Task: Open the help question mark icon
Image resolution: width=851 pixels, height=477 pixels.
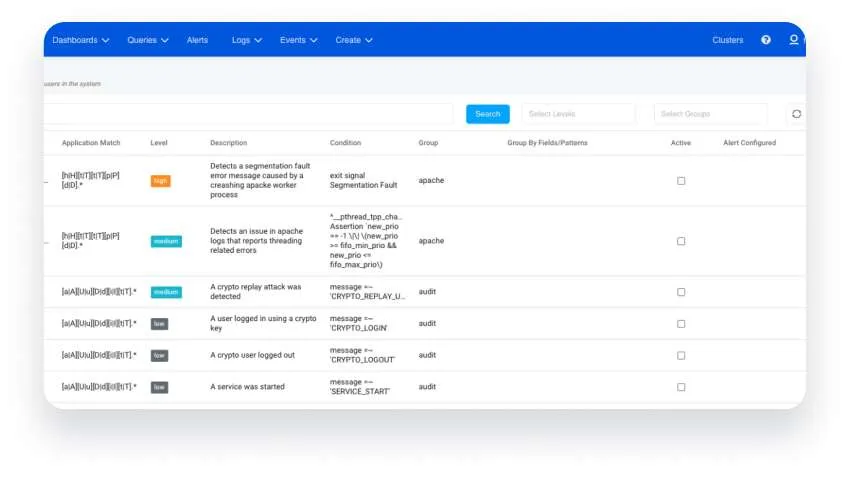Action: [x=765, y=40]
